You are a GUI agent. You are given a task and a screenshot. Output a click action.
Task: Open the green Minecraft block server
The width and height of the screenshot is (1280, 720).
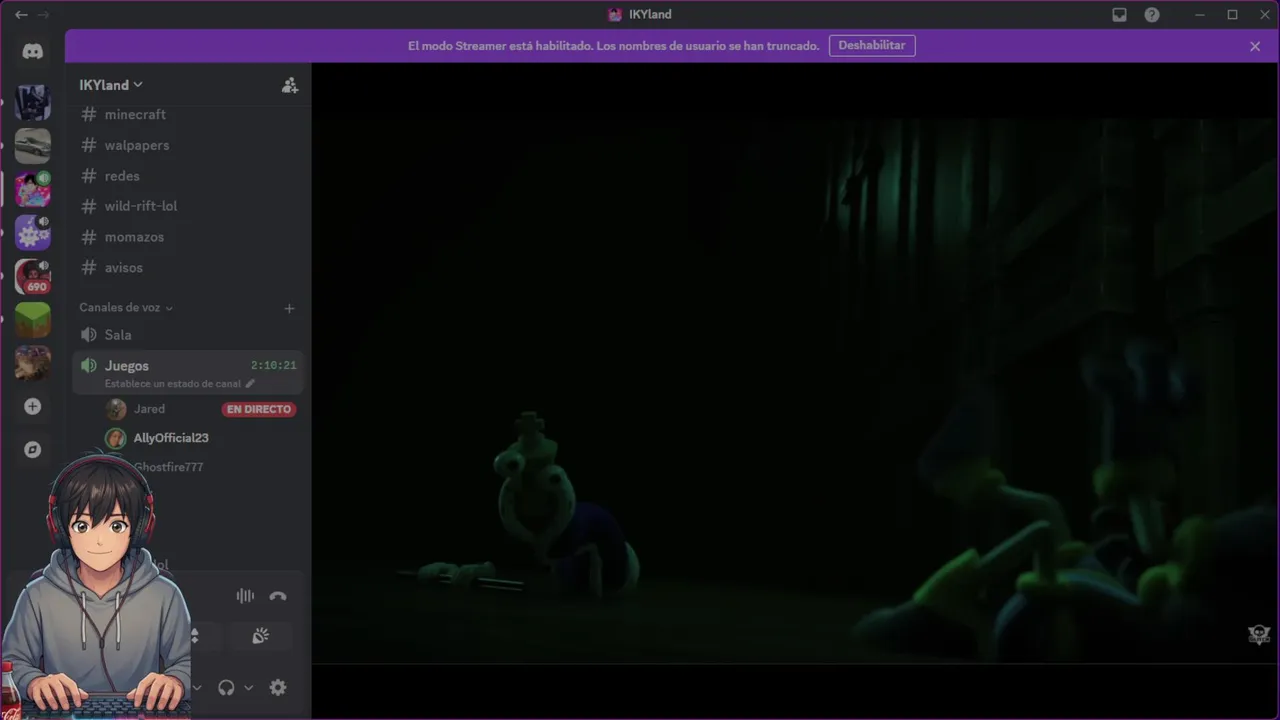(x=33, y=319)
